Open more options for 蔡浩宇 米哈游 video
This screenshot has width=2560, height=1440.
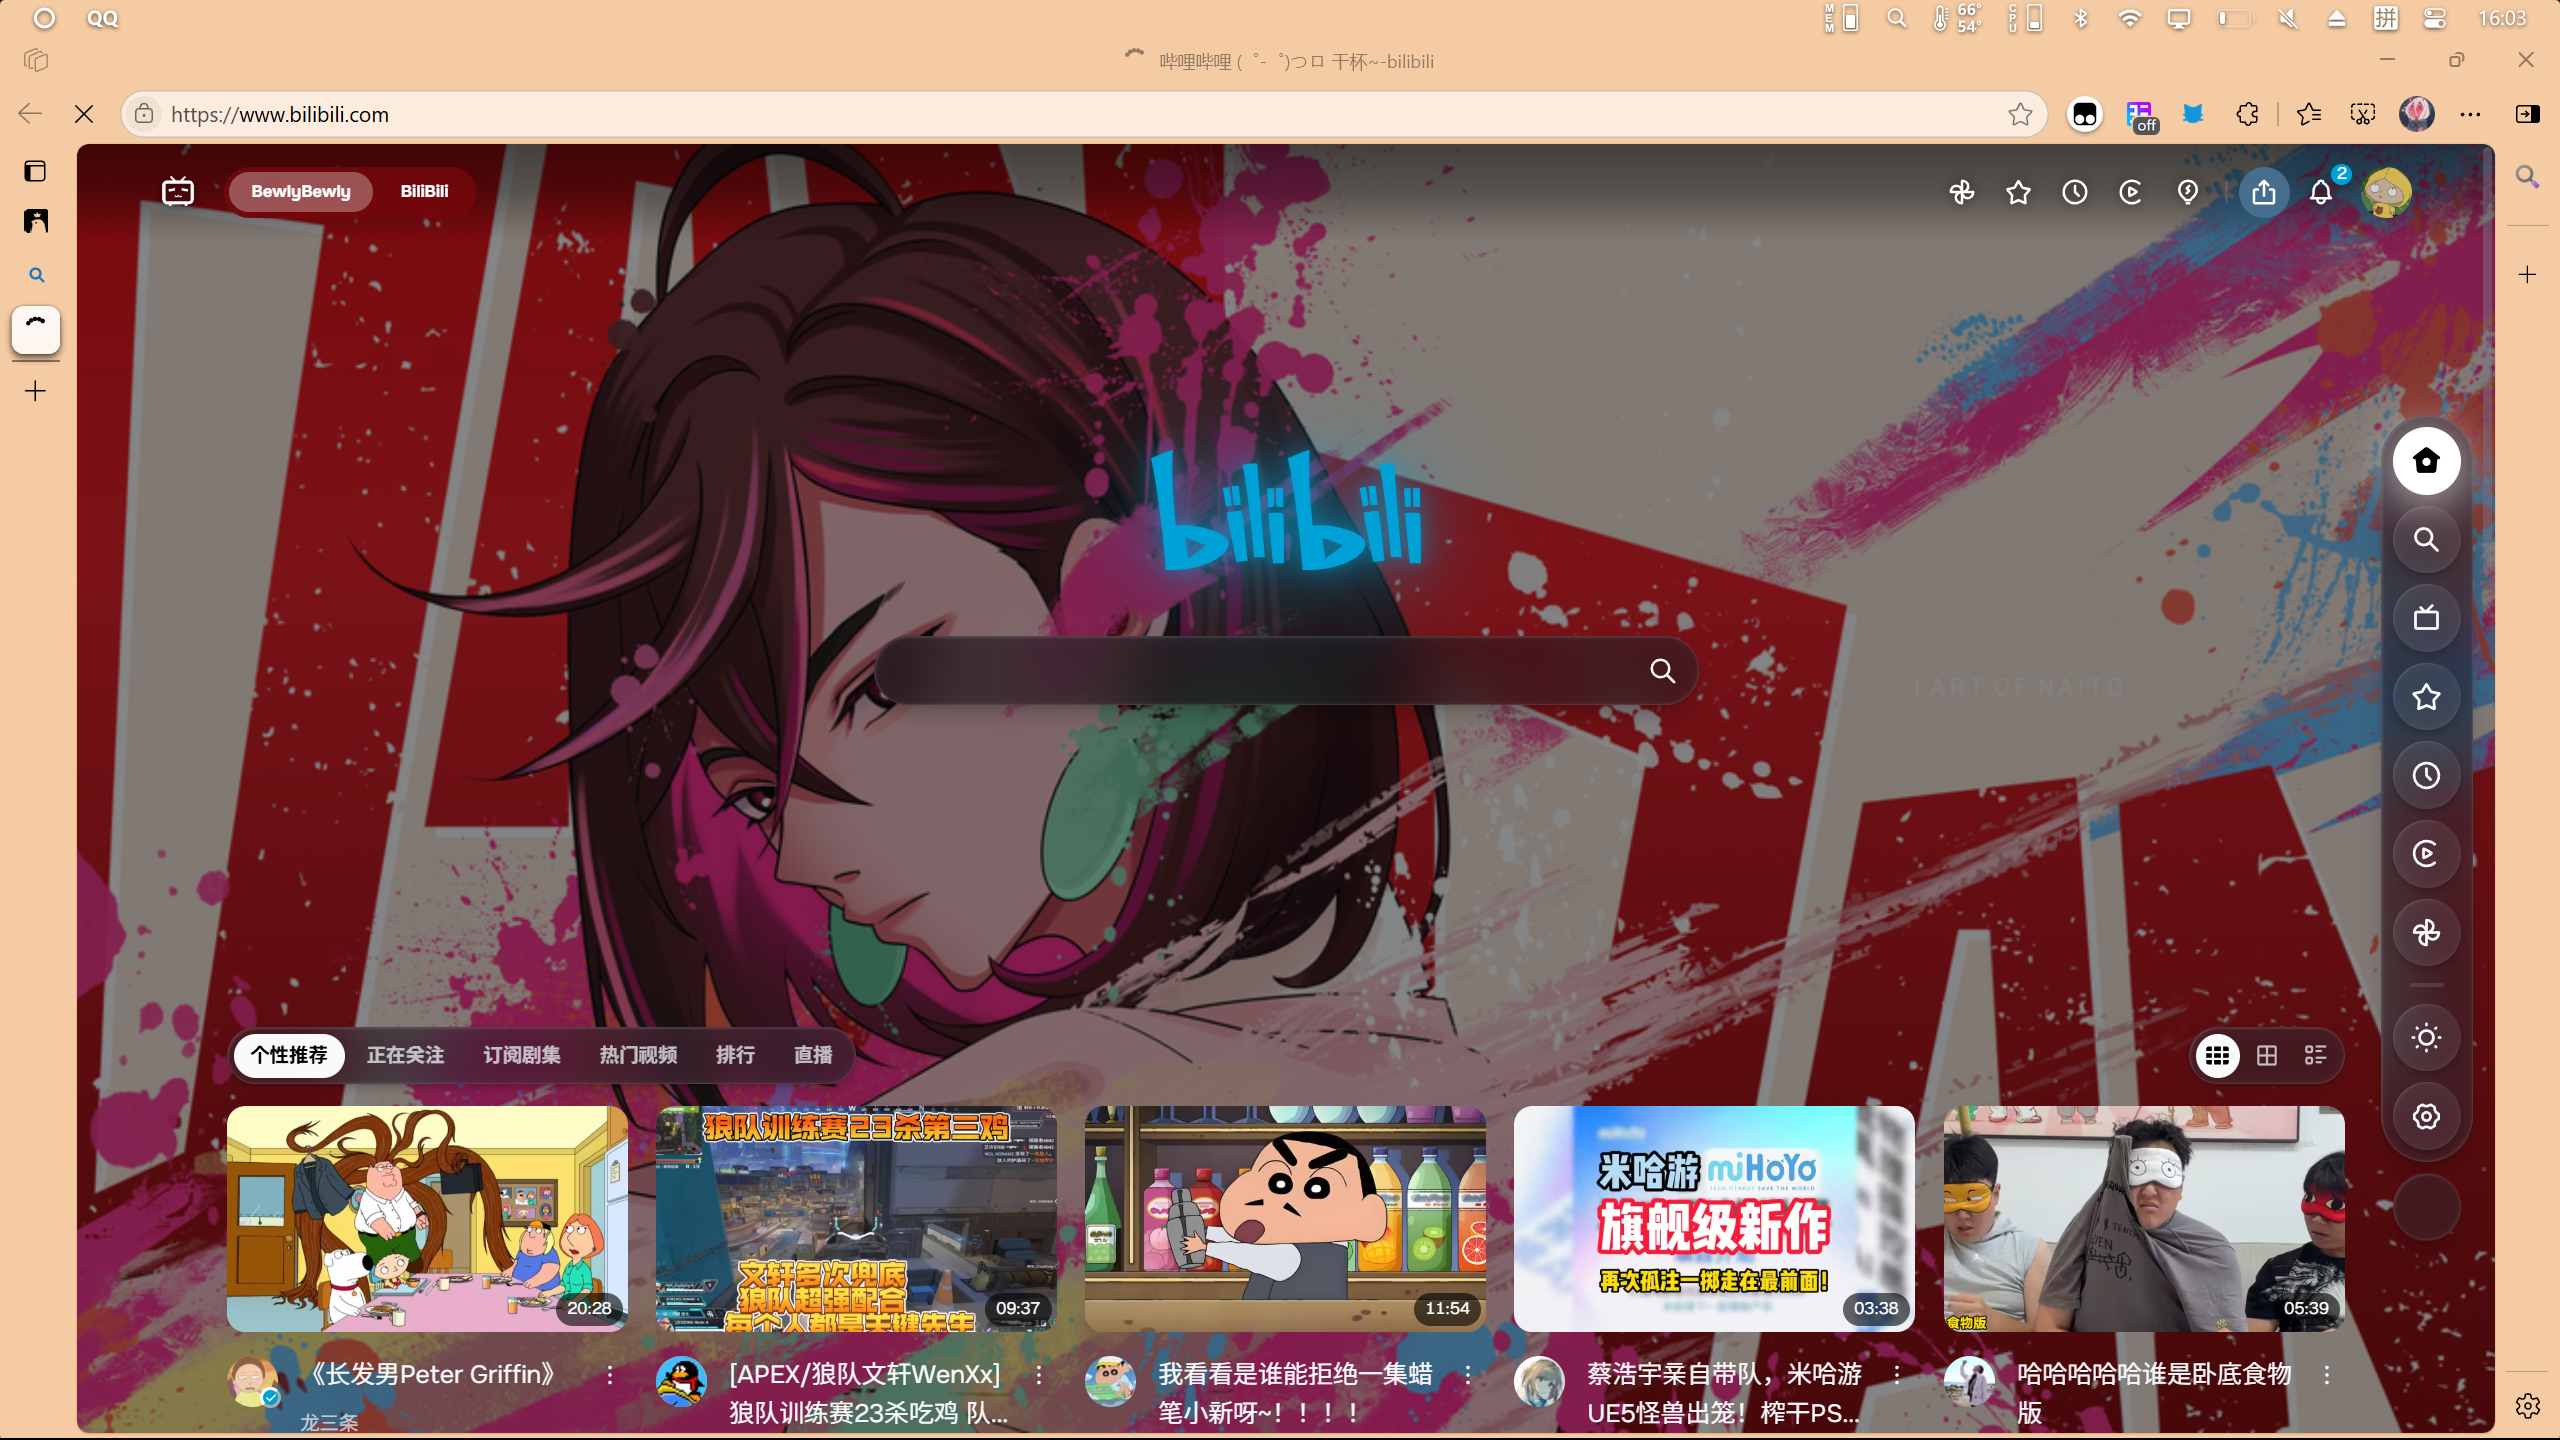coord(1896,1376)
